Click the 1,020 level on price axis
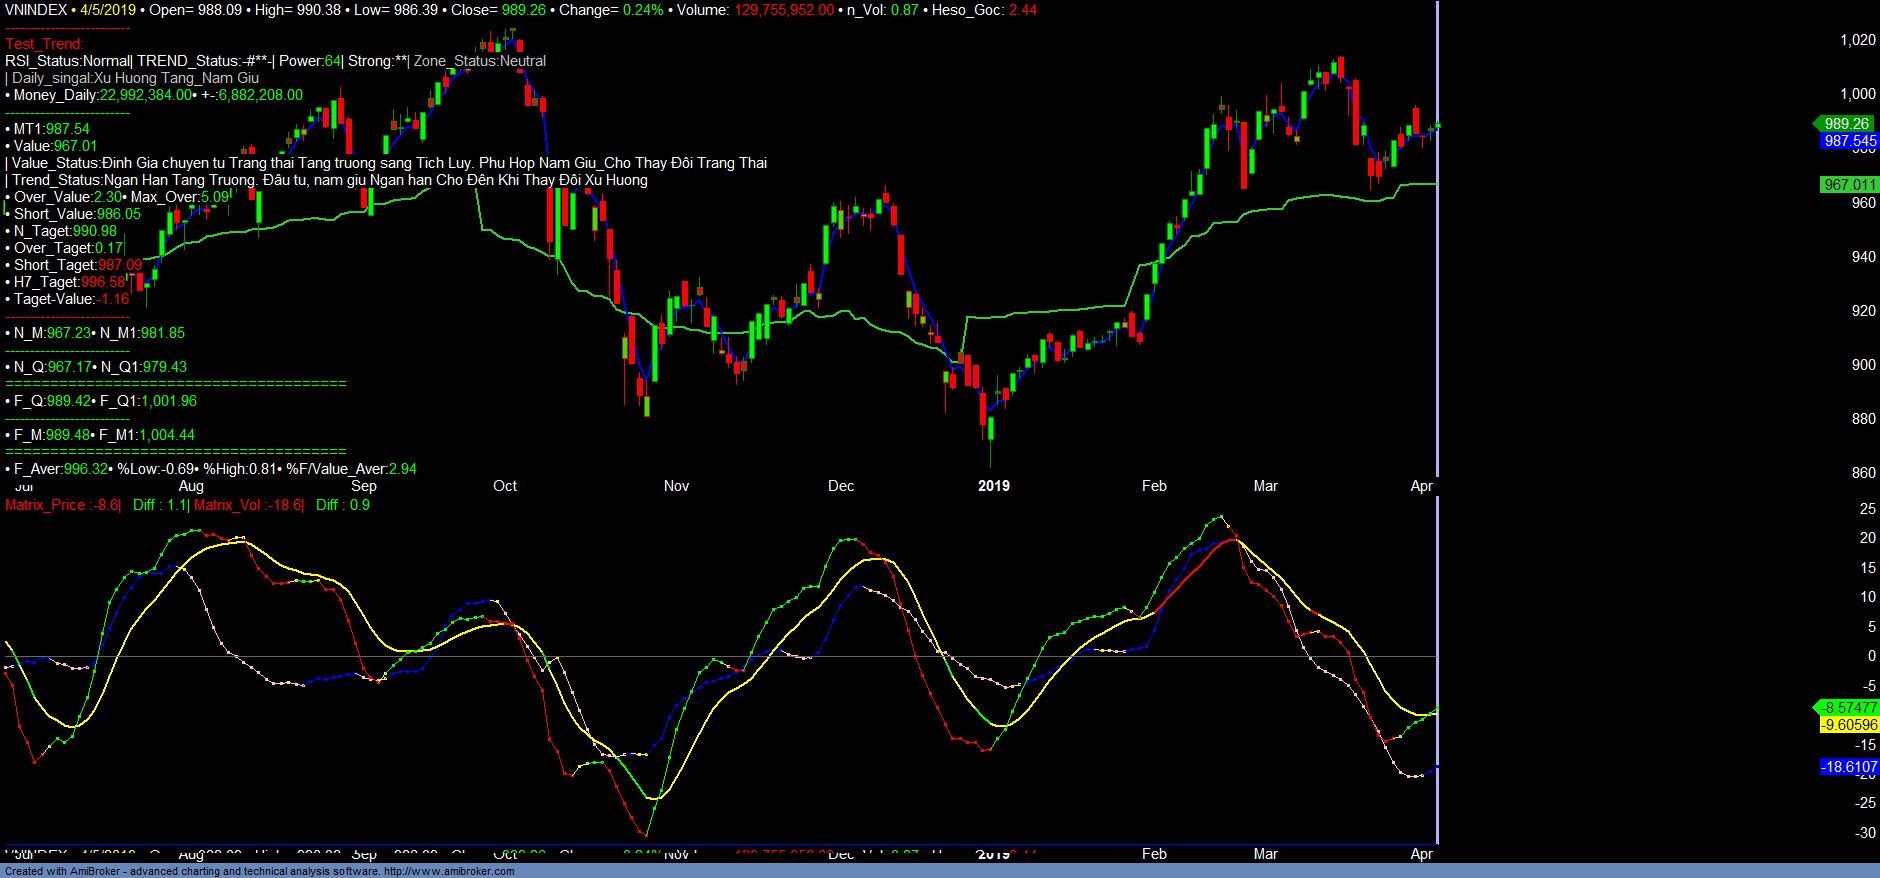 tap(1858, 40)
